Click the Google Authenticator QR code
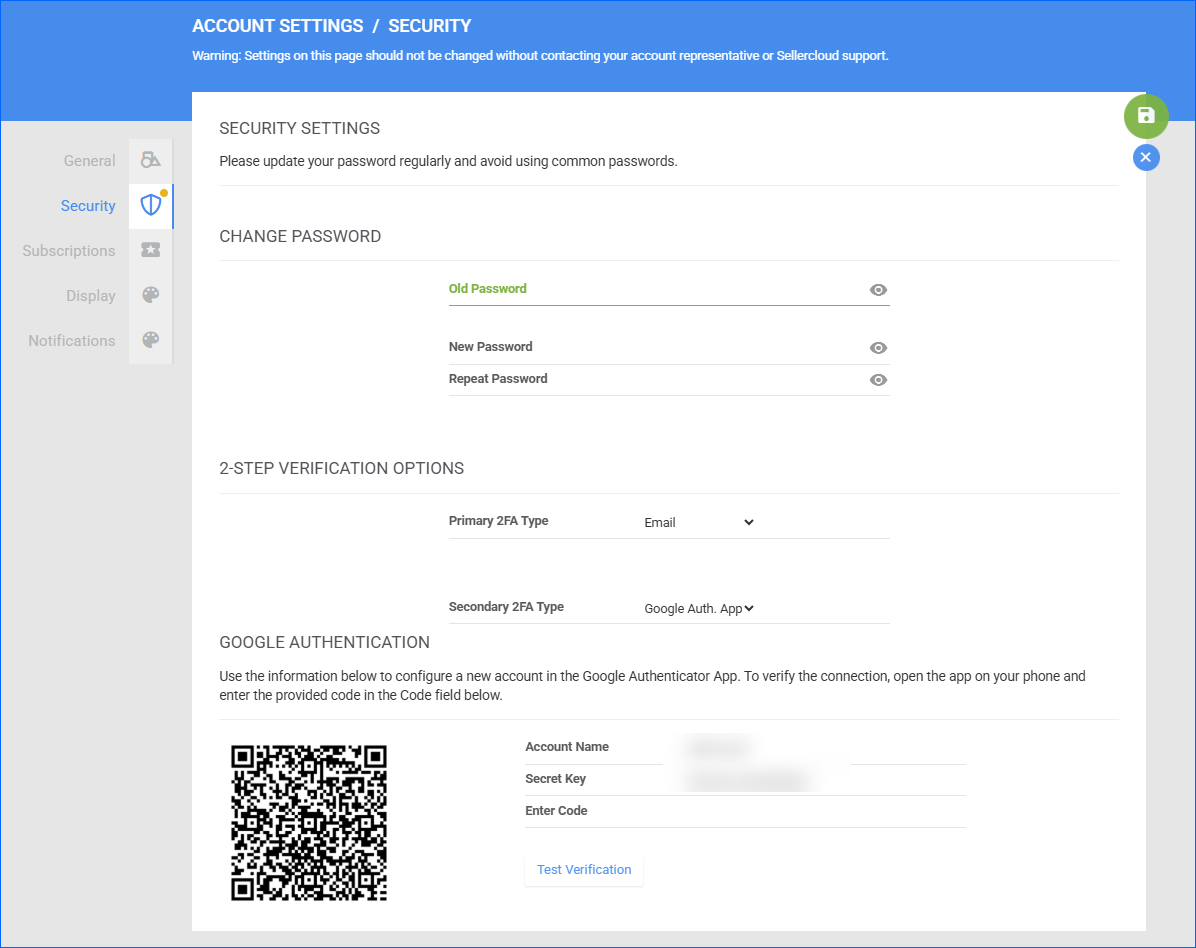 309,822
